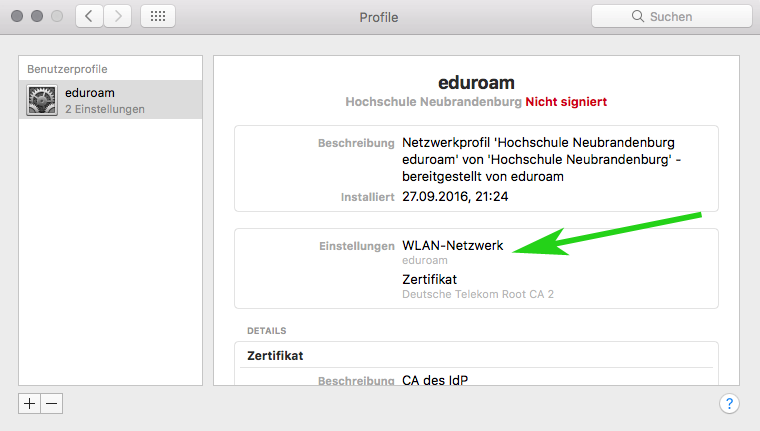
Task: Click 'Hochschule Neubrandenburg' under the eduroam title
Action: 433,102
